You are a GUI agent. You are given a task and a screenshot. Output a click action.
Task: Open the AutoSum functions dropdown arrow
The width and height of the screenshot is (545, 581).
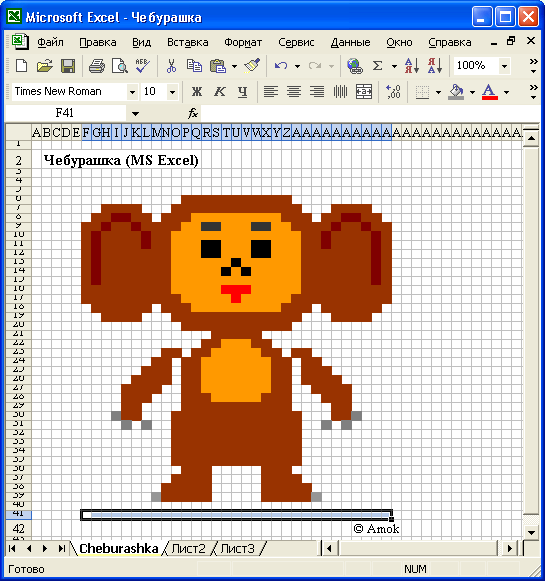(394, 67)
